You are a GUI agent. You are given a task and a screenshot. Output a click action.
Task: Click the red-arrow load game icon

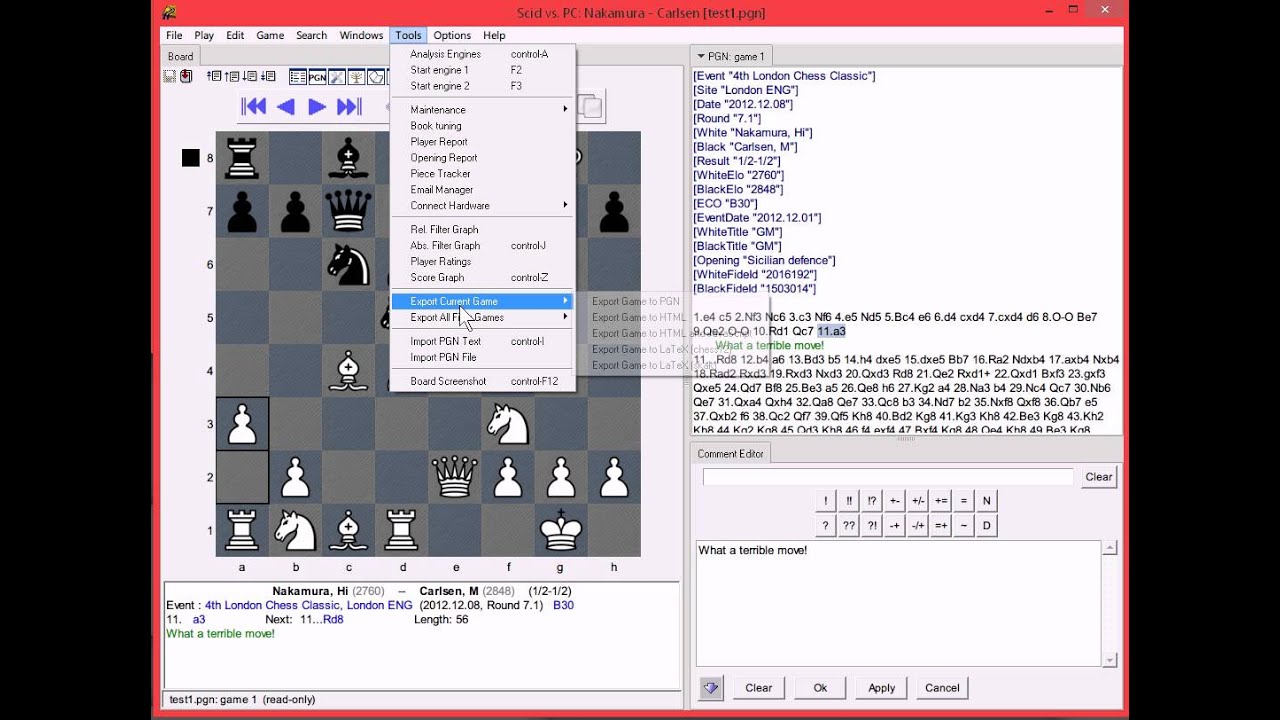coord(186,76)
